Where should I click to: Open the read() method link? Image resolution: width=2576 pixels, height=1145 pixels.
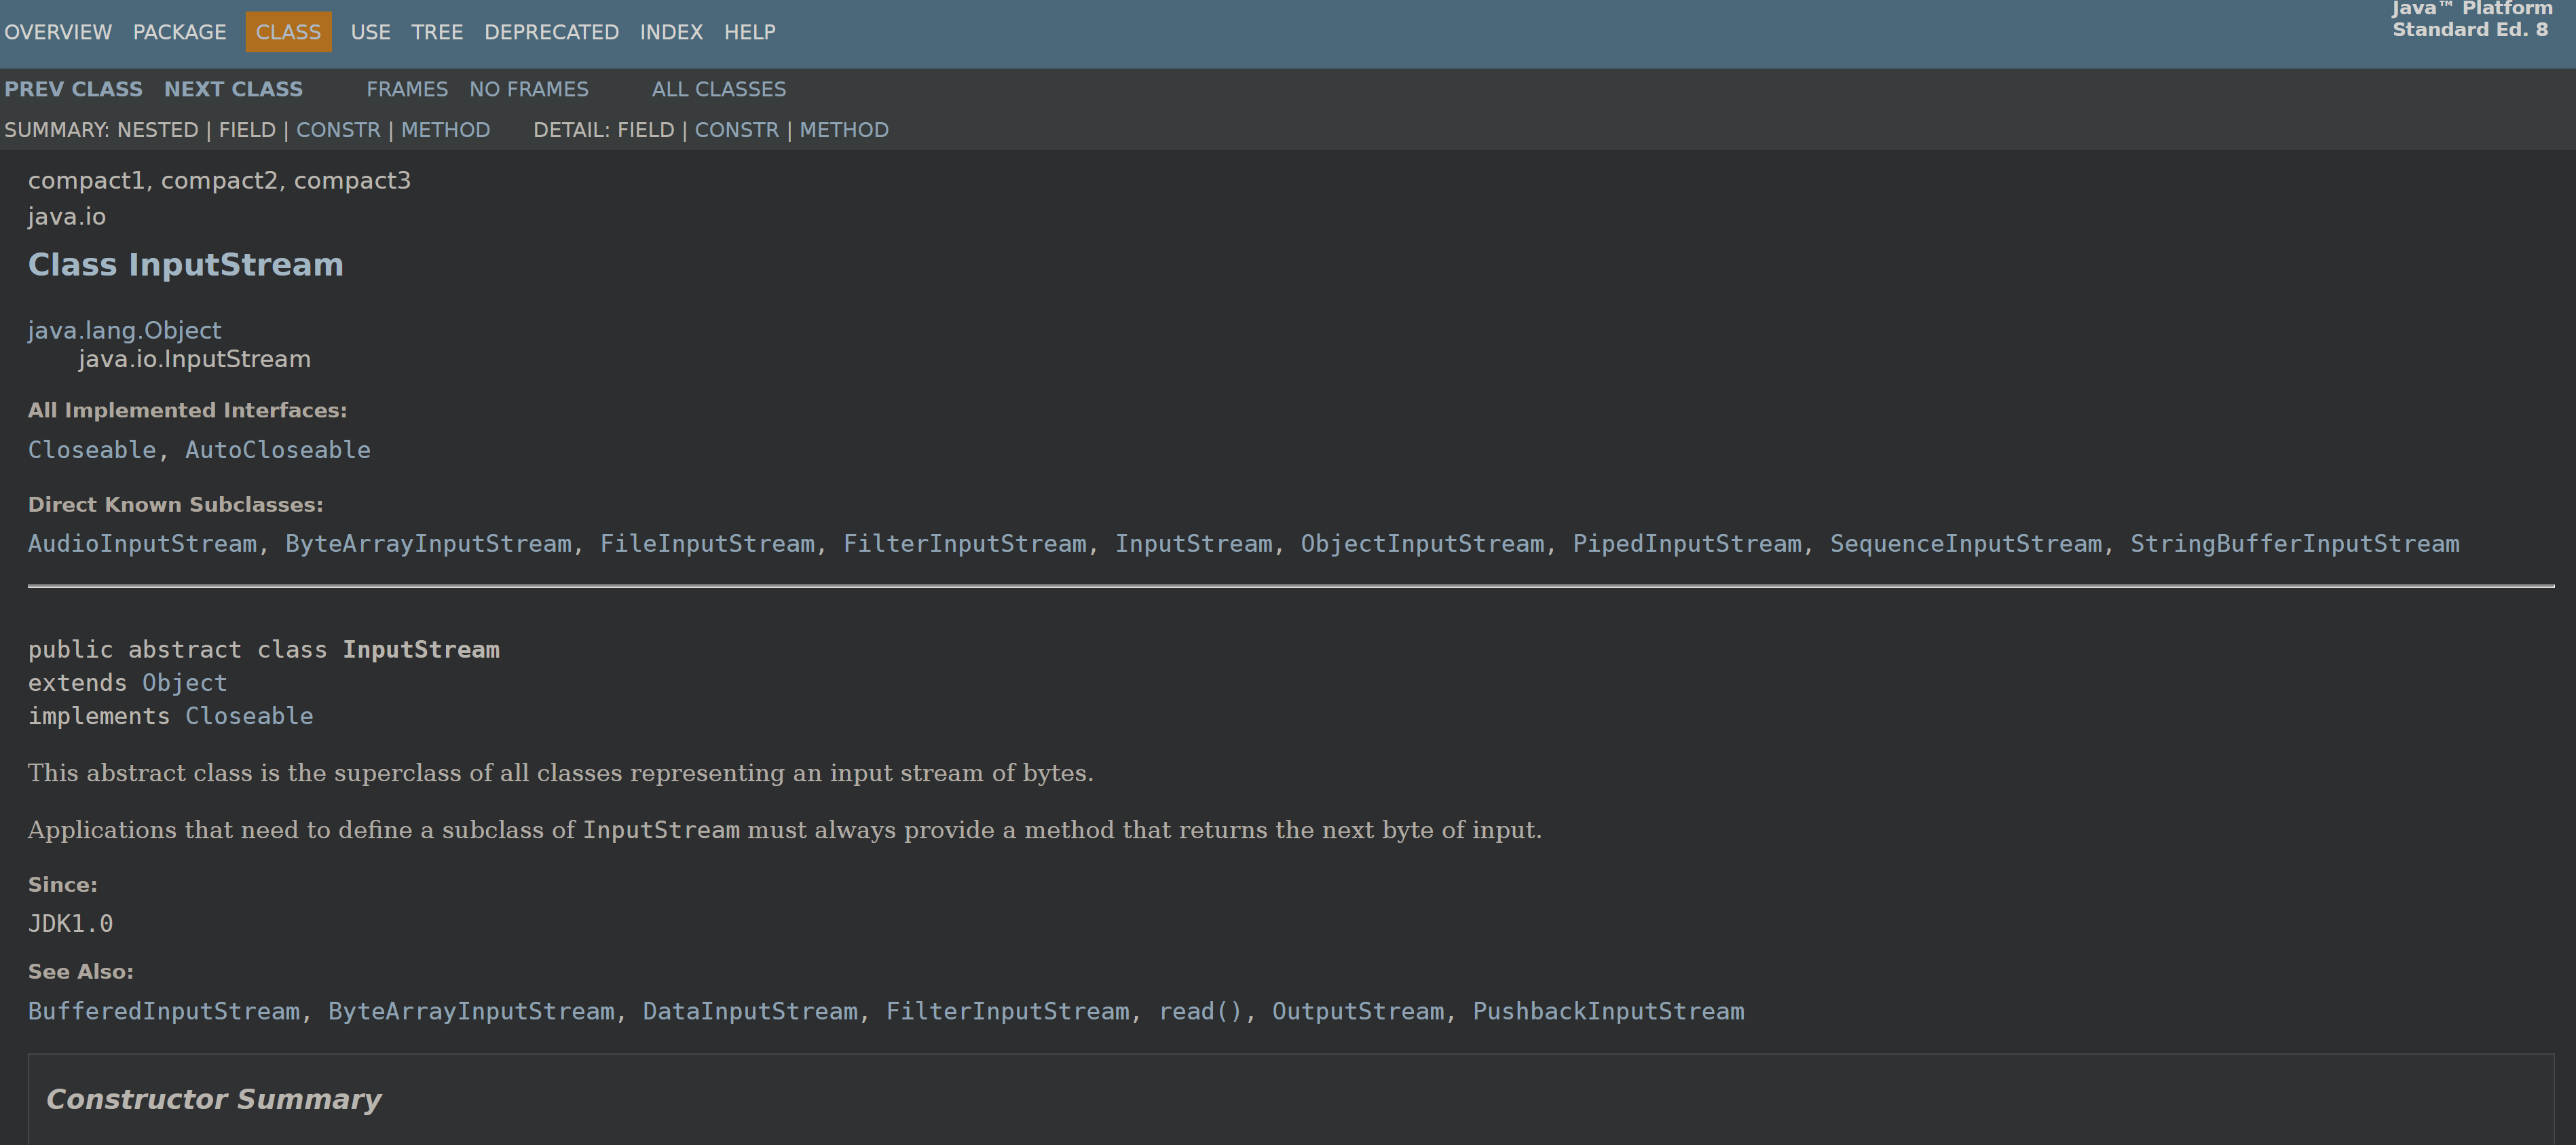click(1200, 1012)
